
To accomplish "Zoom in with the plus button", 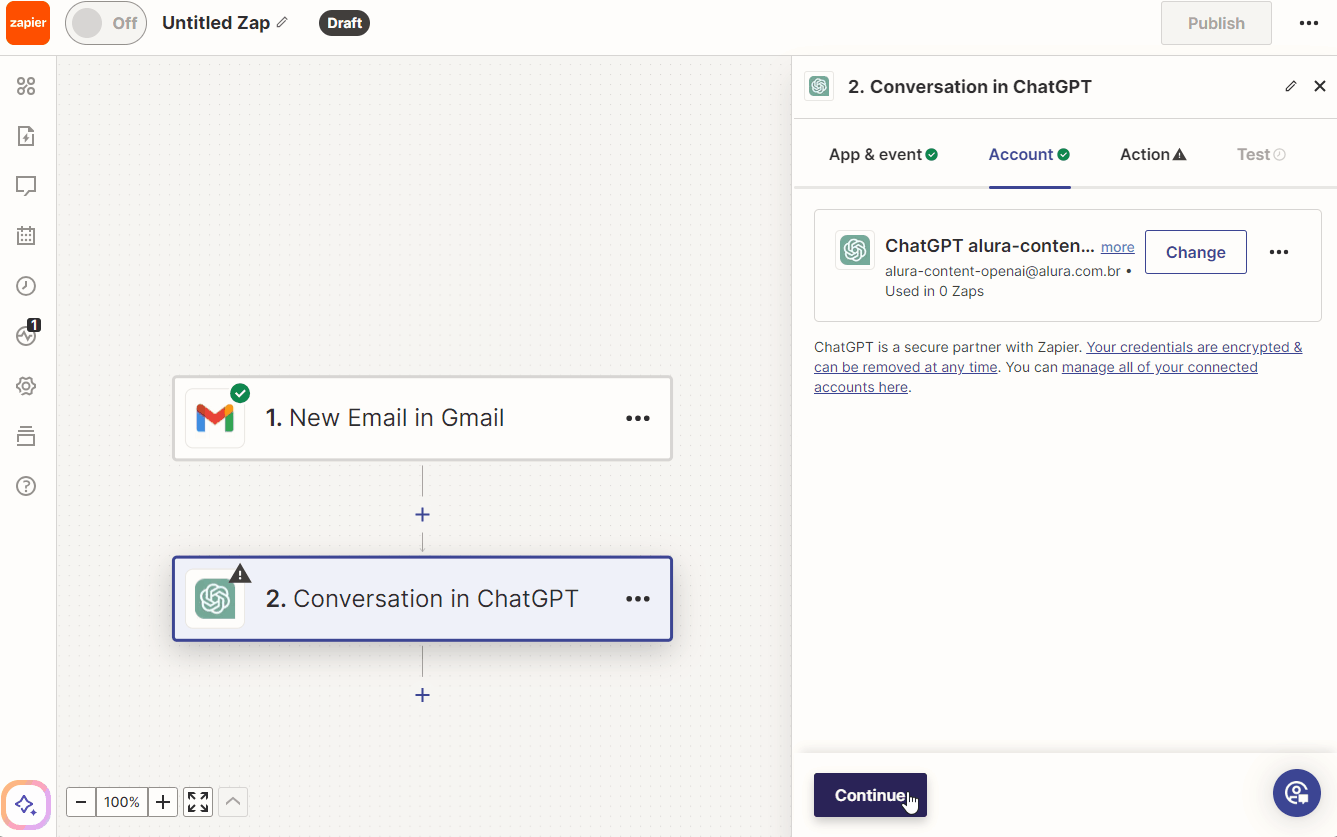I will pos(163,802).
